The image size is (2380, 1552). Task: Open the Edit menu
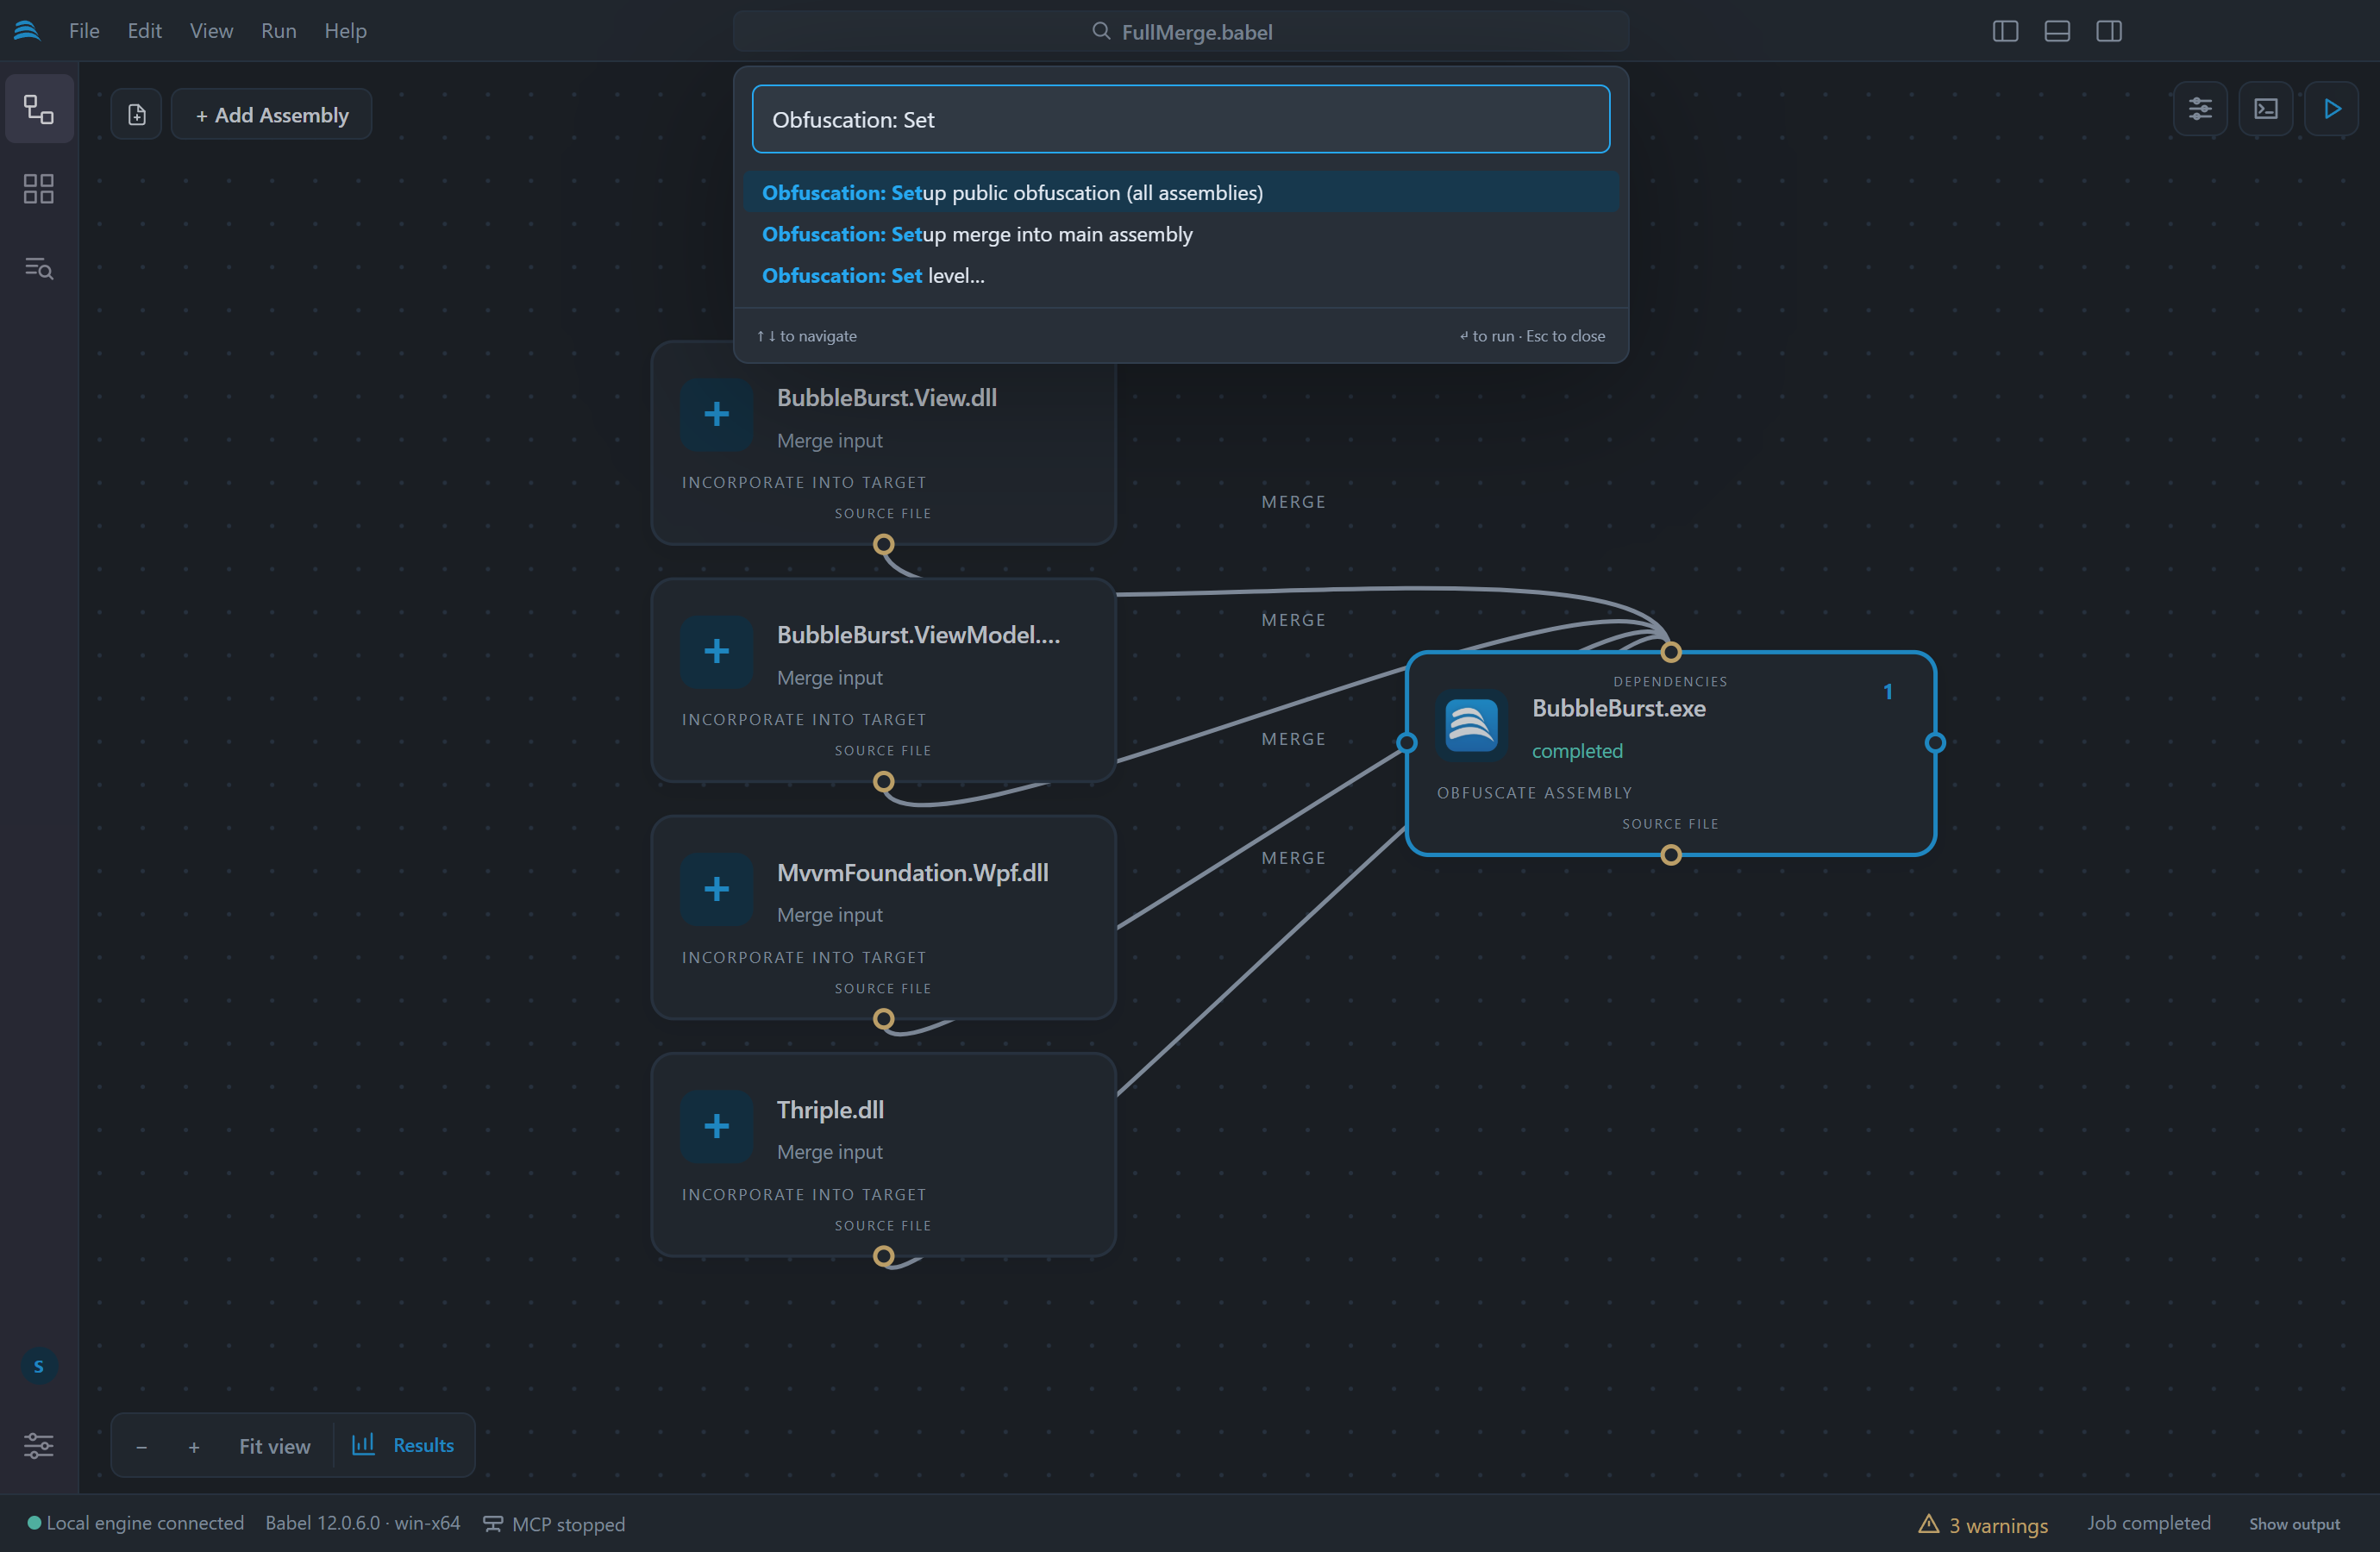pos(144,31)
